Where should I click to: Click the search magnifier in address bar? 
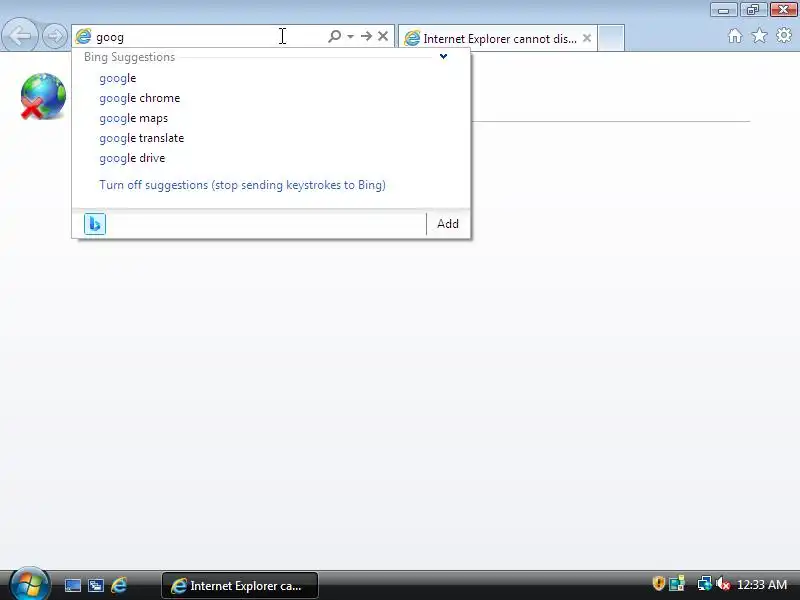(334, 36)
